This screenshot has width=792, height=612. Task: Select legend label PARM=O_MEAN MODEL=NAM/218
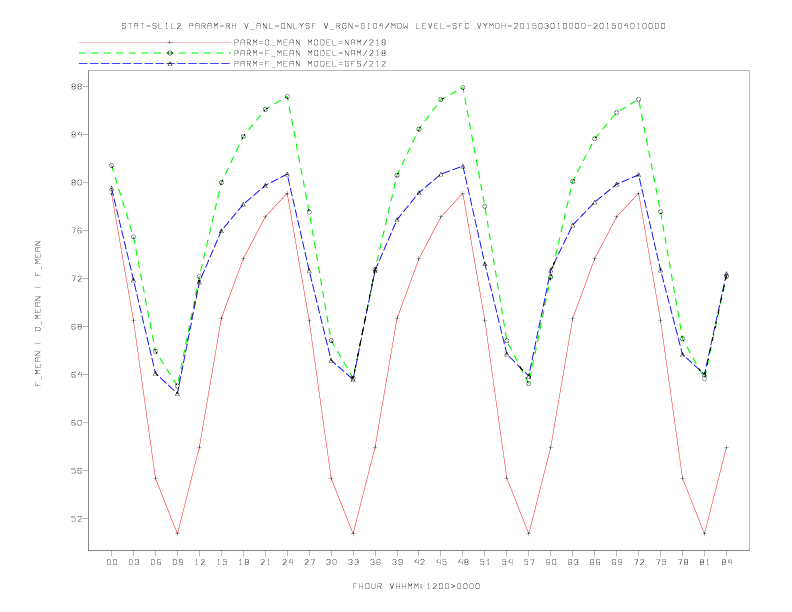(310, 42)
